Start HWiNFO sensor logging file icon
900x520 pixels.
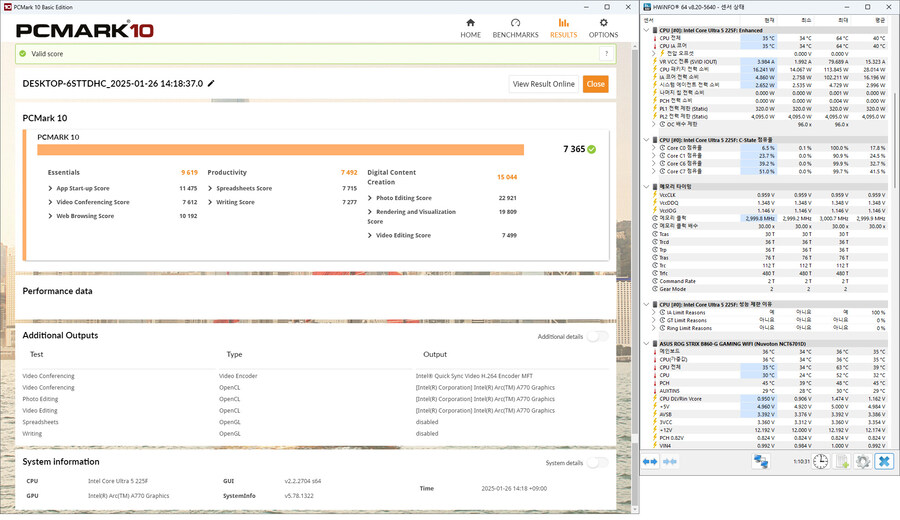click(841, 461)
